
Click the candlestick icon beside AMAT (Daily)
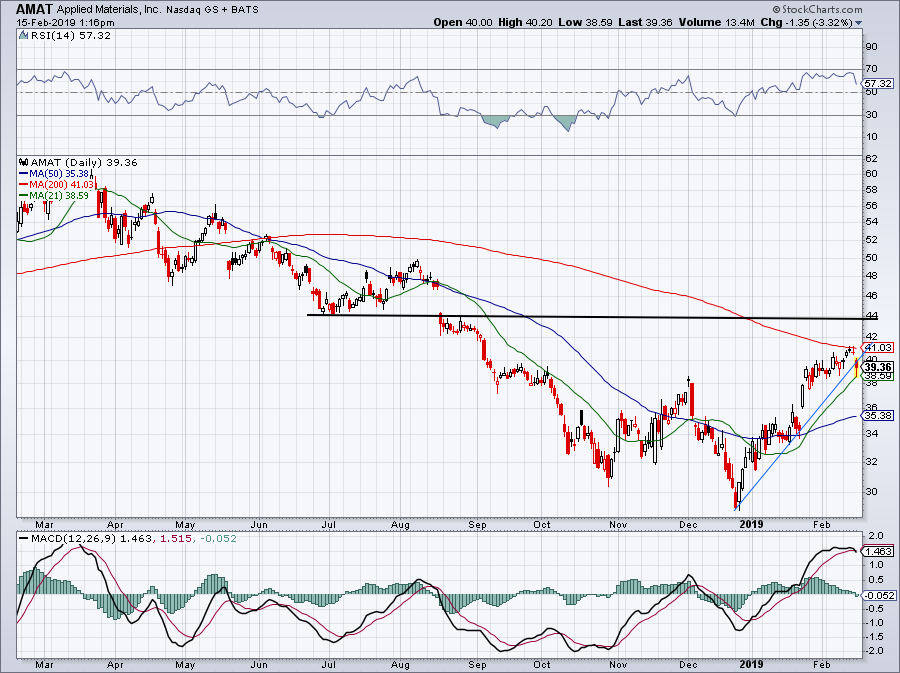click(x=22, y=161)
